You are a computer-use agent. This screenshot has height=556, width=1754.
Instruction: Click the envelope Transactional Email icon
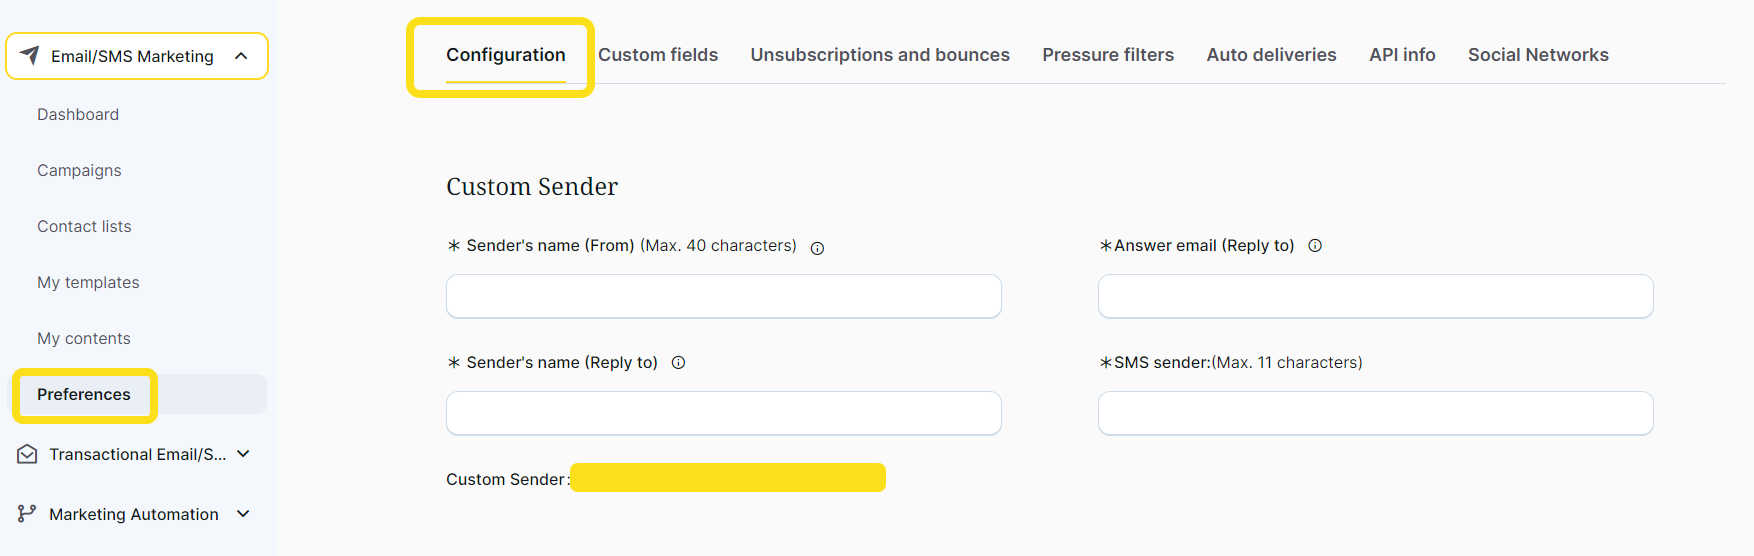27,454
